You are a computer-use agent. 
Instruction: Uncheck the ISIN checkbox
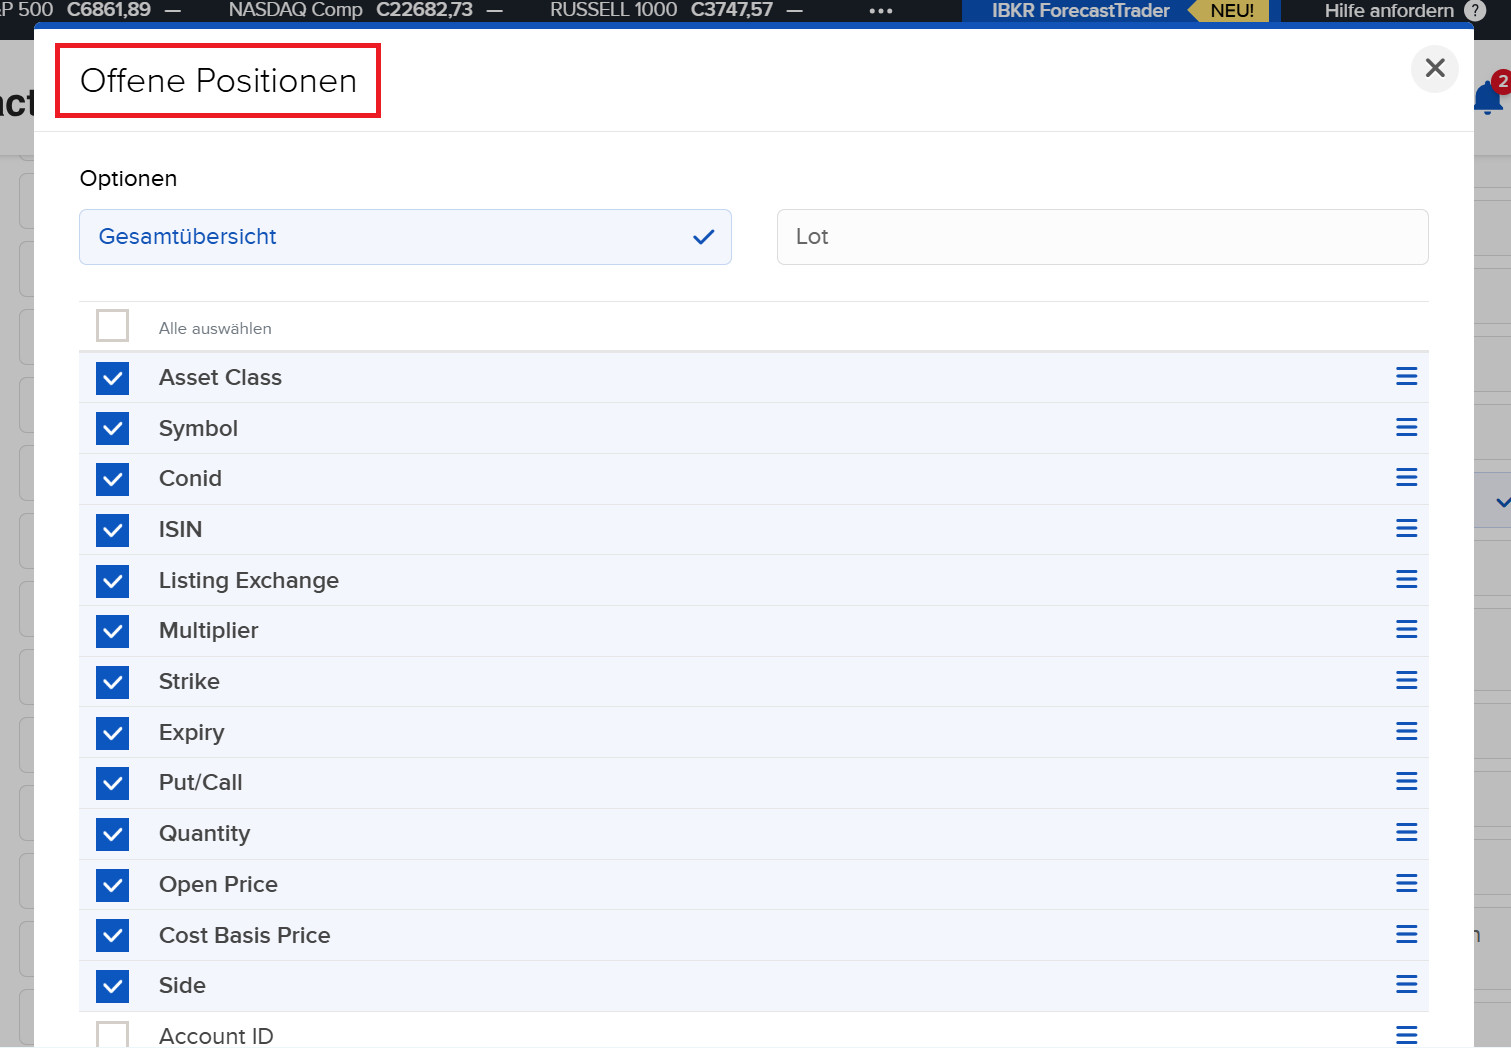point(112,530)
